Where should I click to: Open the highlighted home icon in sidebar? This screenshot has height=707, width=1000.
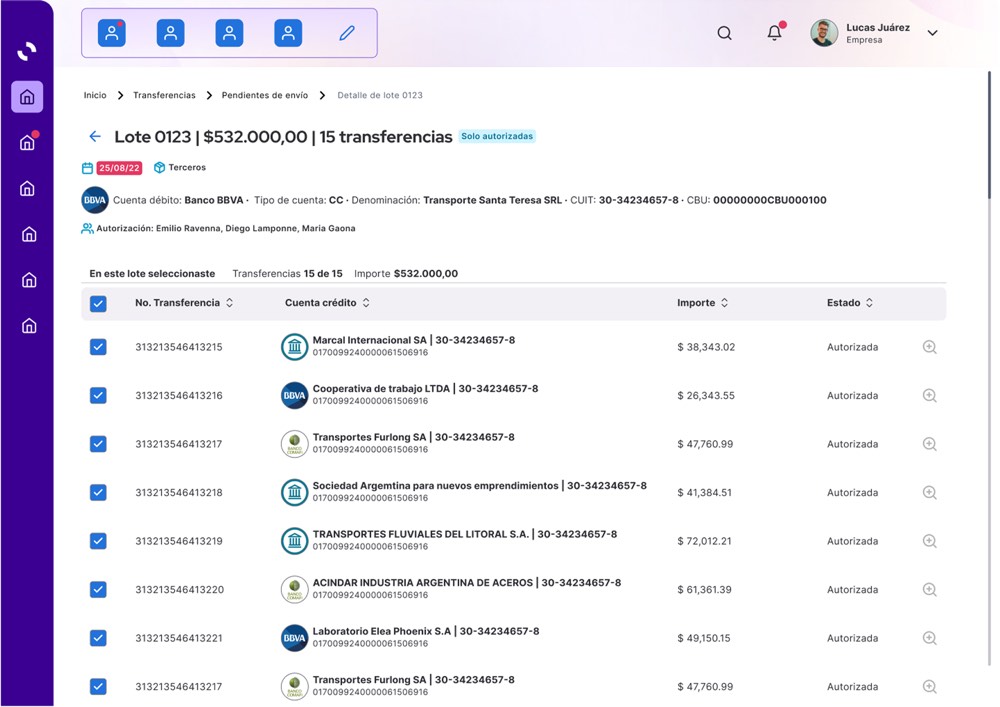point(27,97)
